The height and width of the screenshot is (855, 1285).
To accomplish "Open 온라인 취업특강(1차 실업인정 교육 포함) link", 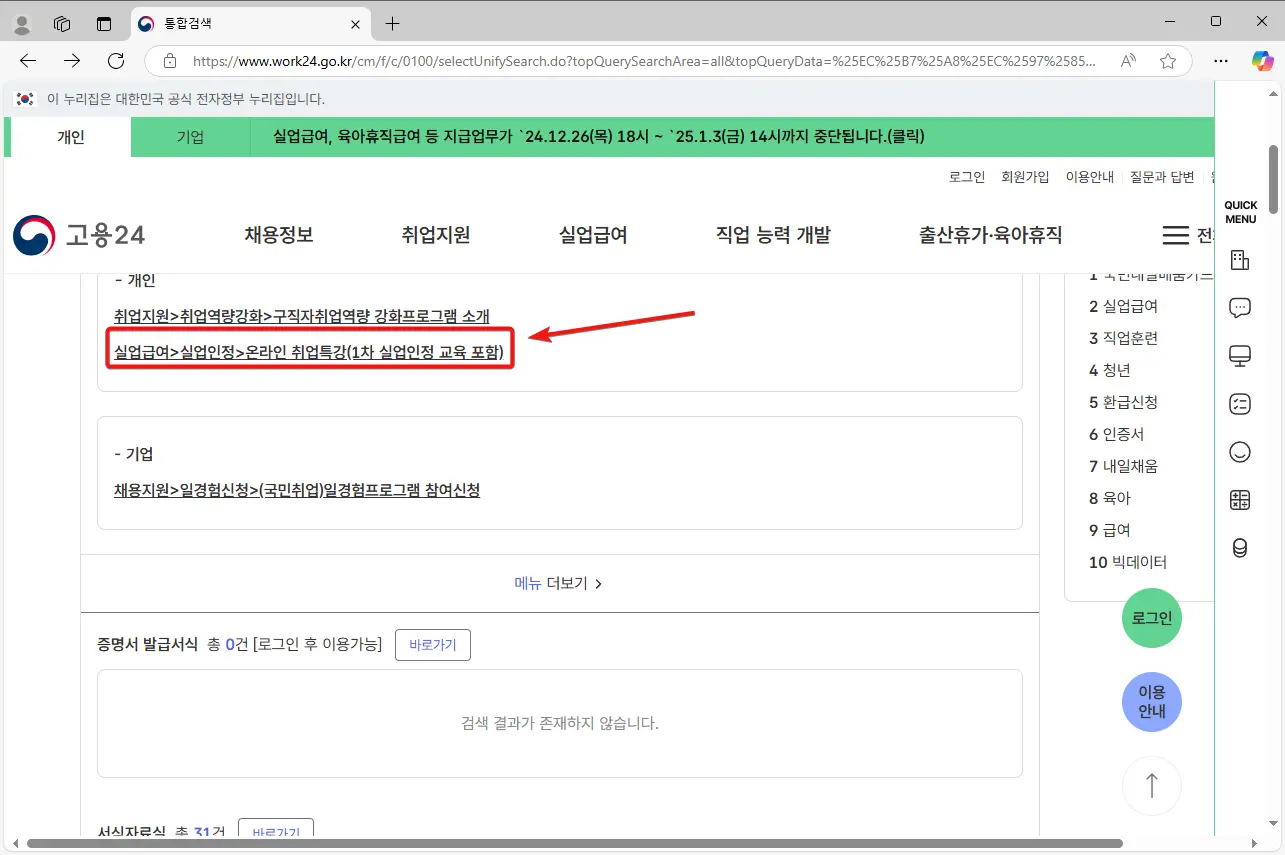I will (309, 352).
